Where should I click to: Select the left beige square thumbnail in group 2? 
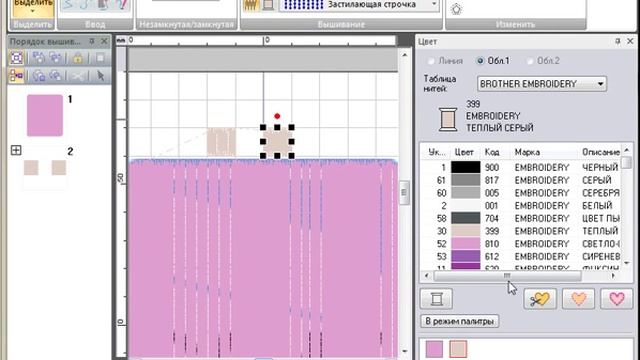(31, 168)
